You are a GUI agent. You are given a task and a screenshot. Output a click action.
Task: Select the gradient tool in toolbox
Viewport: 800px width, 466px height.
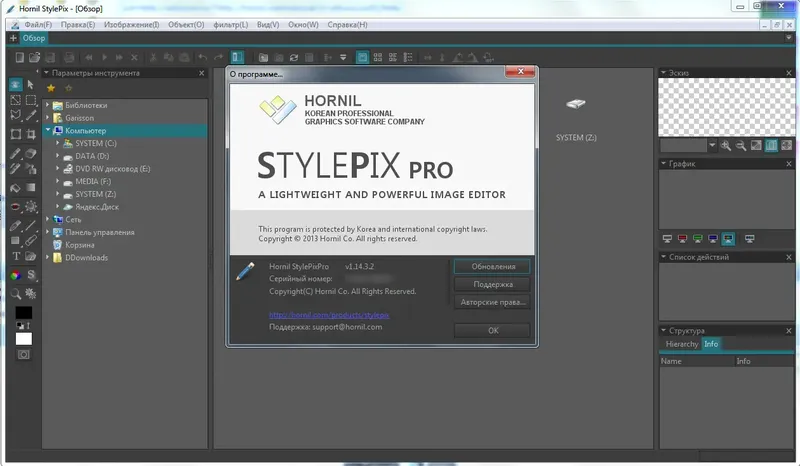[31, 188]
